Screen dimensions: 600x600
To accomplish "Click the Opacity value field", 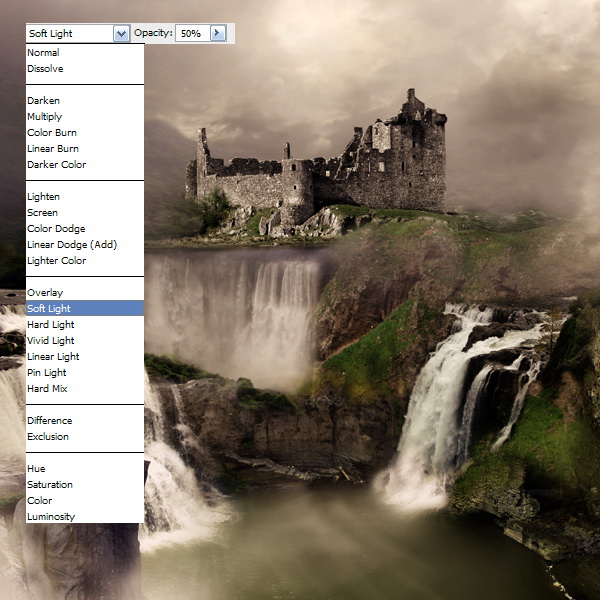I will [x=191, y=33].
